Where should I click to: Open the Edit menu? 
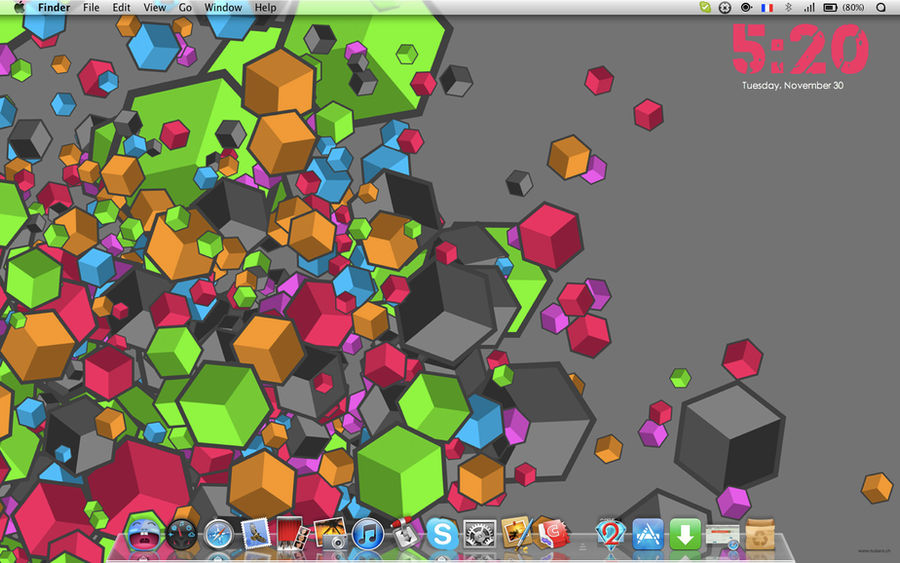(121, 7)
